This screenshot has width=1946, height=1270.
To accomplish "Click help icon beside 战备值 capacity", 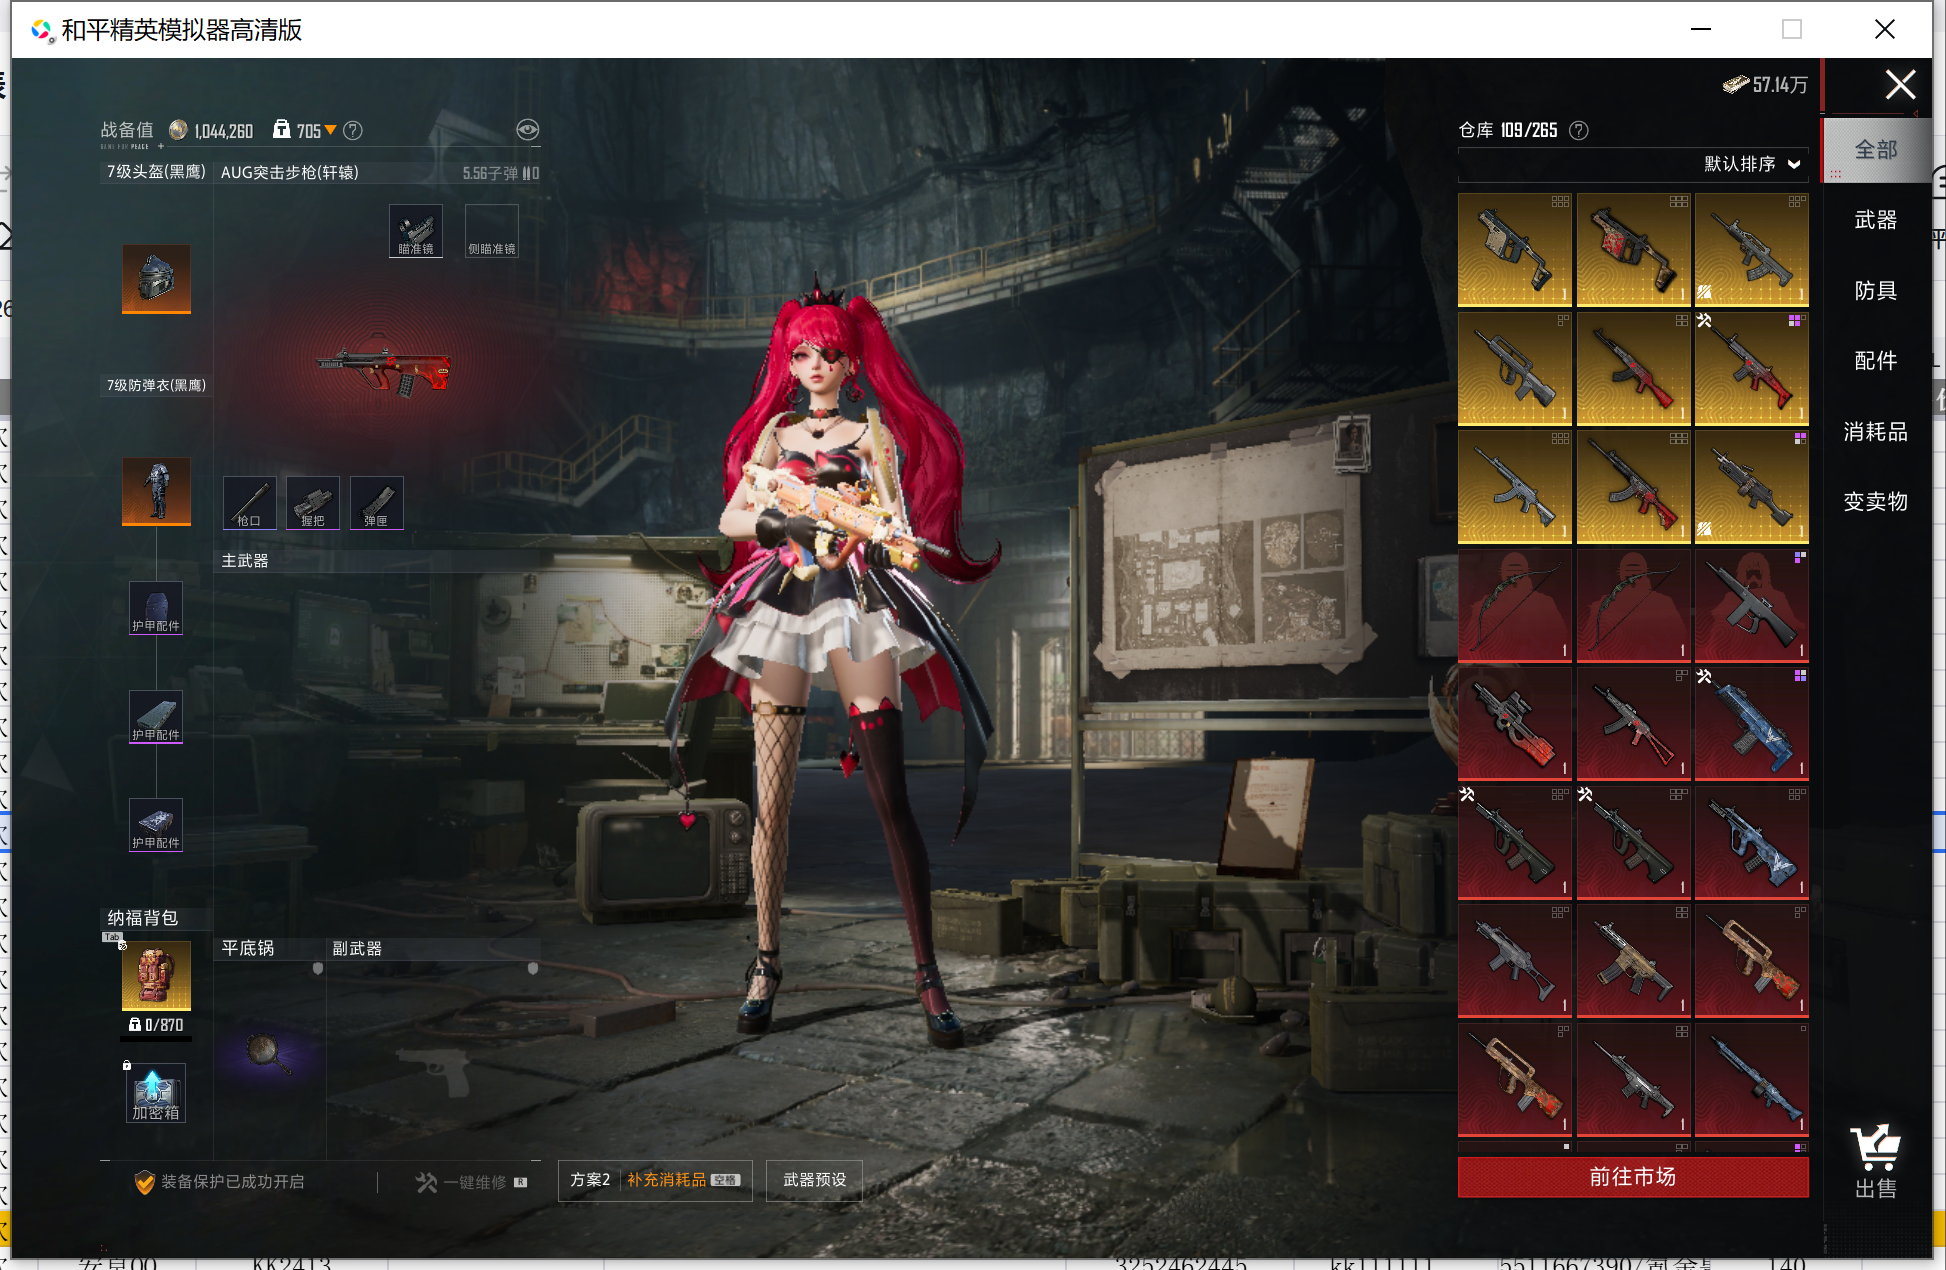I will pos(353,131).
